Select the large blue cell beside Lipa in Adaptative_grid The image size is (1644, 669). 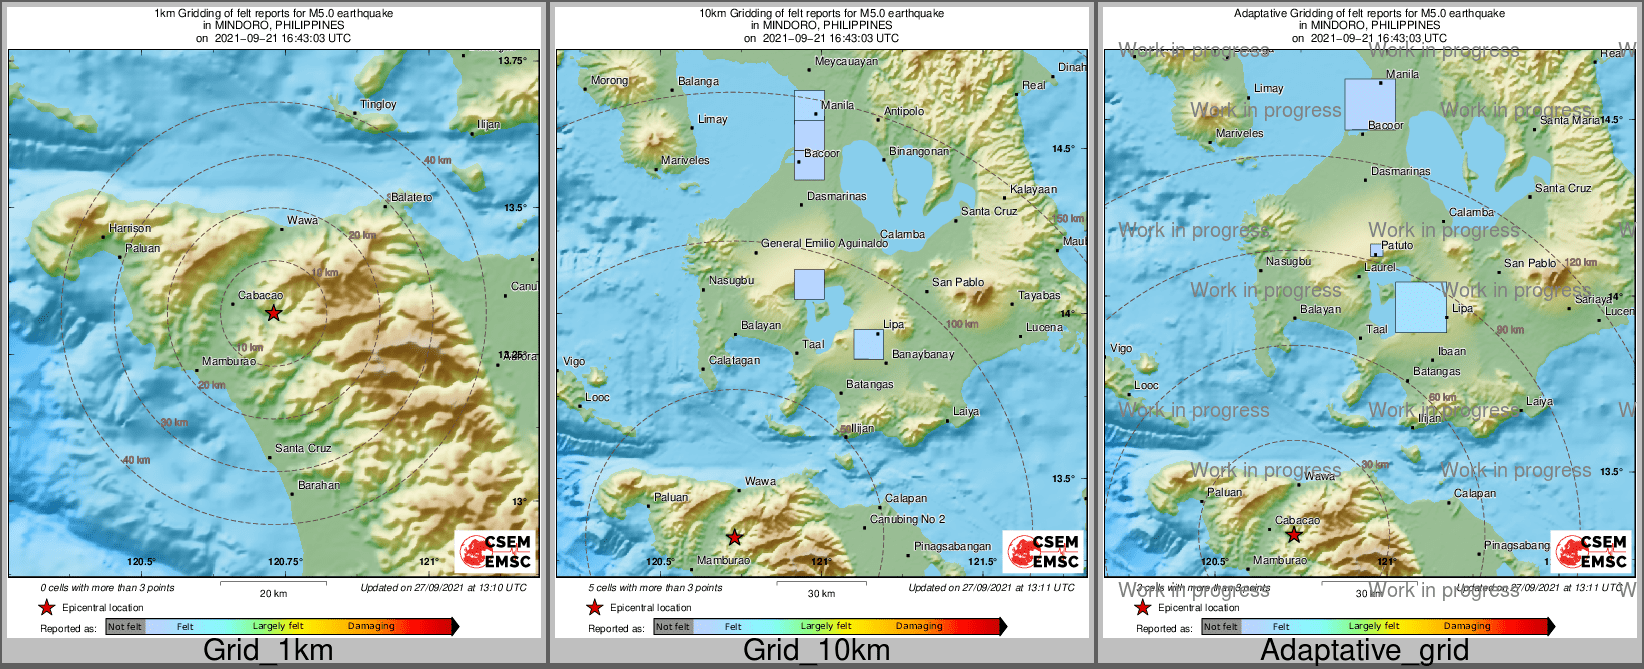pyautogui.click(x=1420, y=307)
